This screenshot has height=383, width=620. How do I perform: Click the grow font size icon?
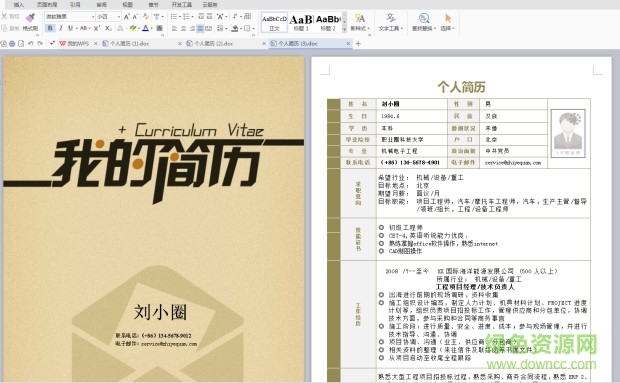point(127,17)
